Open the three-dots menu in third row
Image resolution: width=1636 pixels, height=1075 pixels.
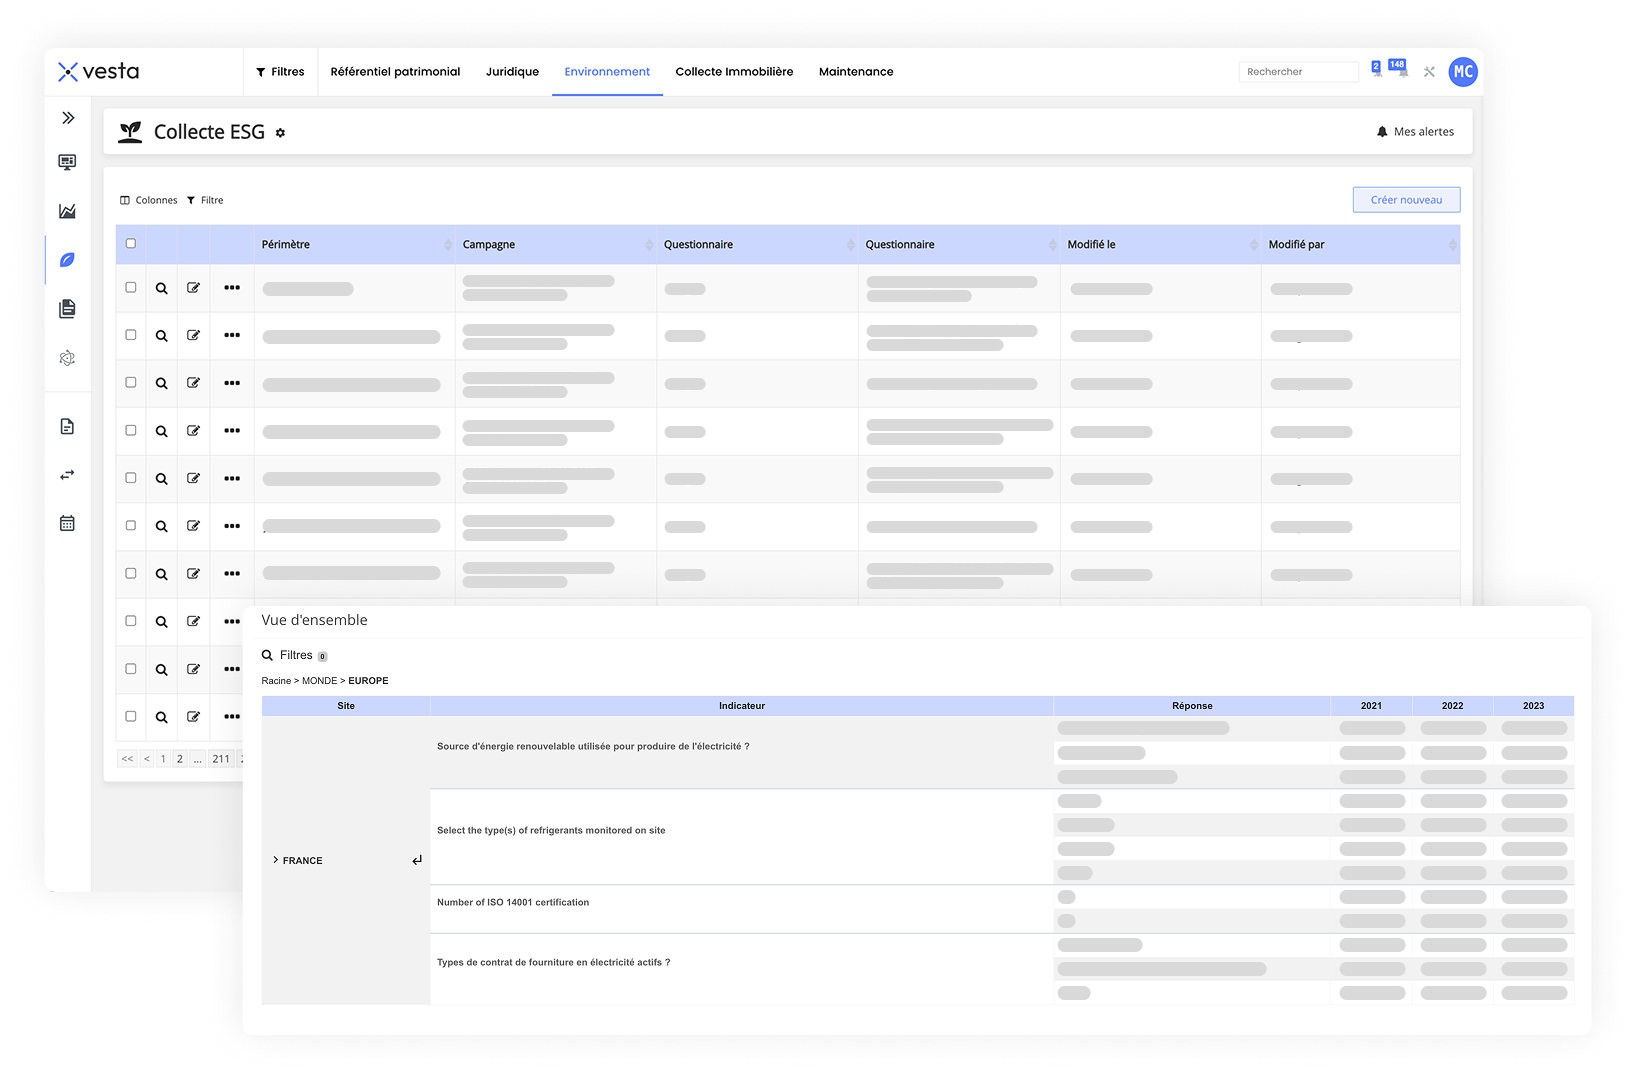232,383
